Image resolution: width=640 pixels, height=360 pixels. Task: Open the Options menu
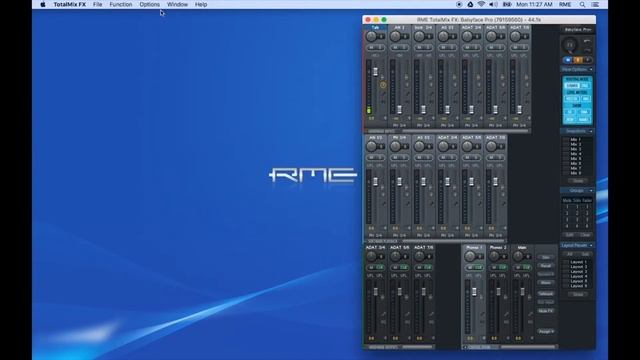149,4
